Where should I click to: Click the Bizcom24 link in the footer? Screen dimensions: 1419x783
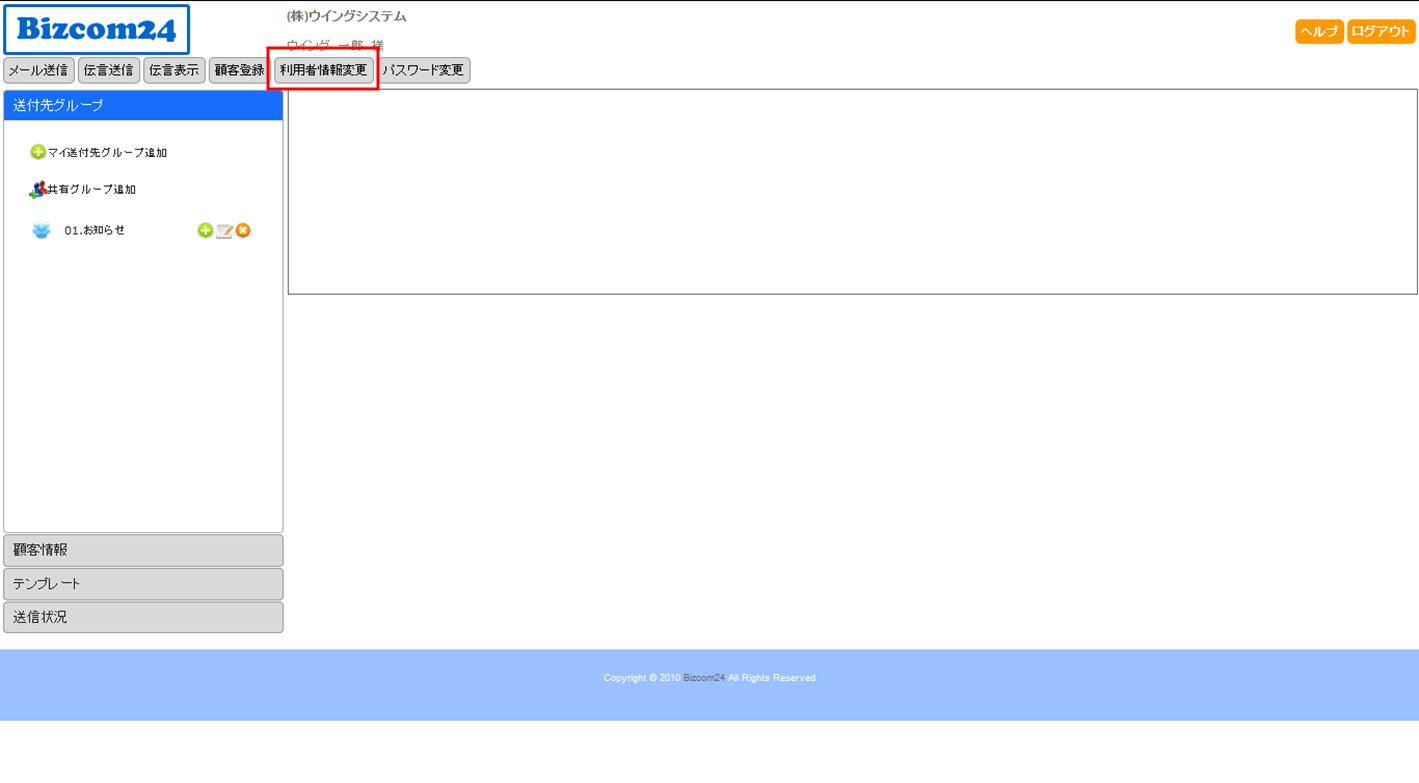pyautogui.click(x=704, y=678)
